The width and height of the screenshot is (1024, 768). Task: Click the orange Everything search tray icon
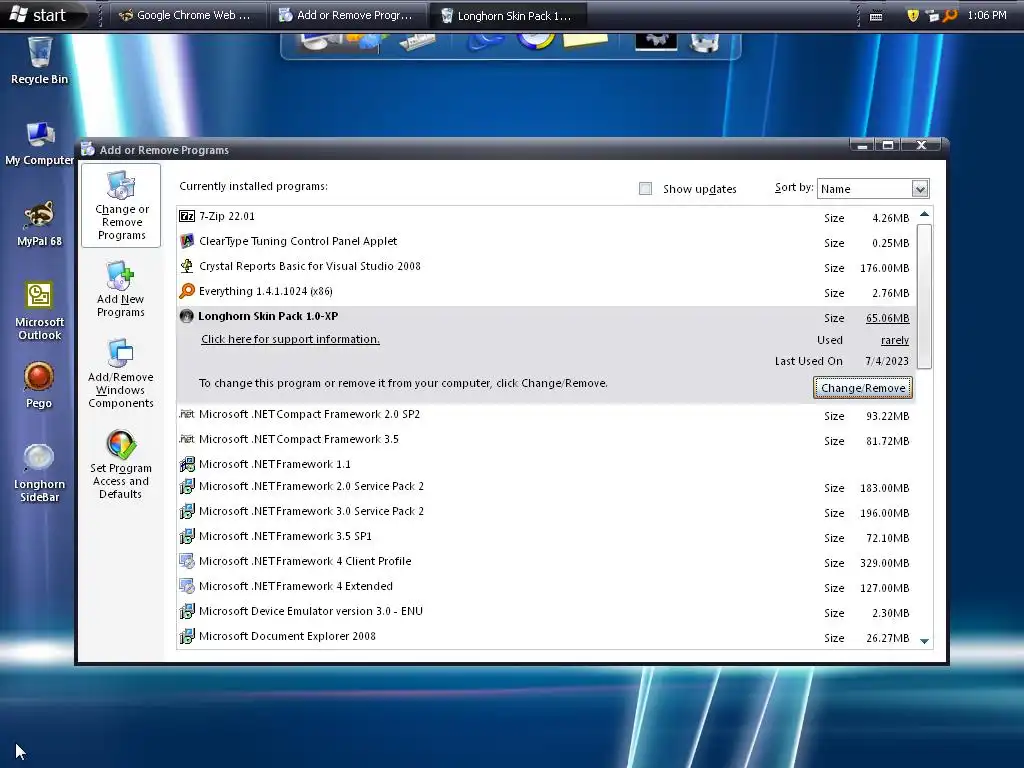950,15
